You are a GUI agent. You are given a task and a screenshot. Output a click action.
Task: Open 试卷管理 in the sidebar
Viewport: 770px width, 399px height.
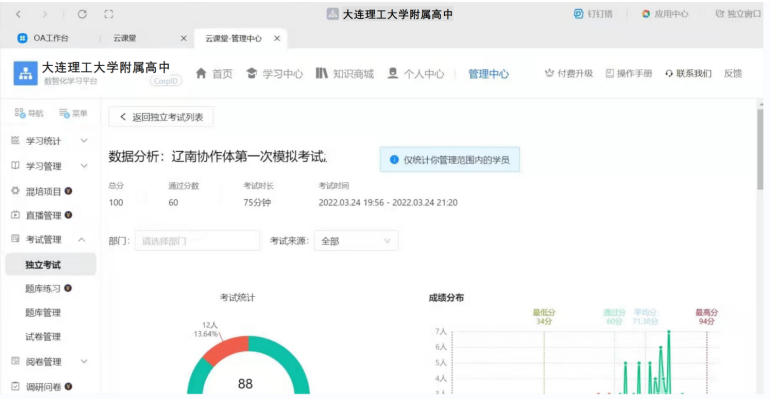tap(43, 337)
